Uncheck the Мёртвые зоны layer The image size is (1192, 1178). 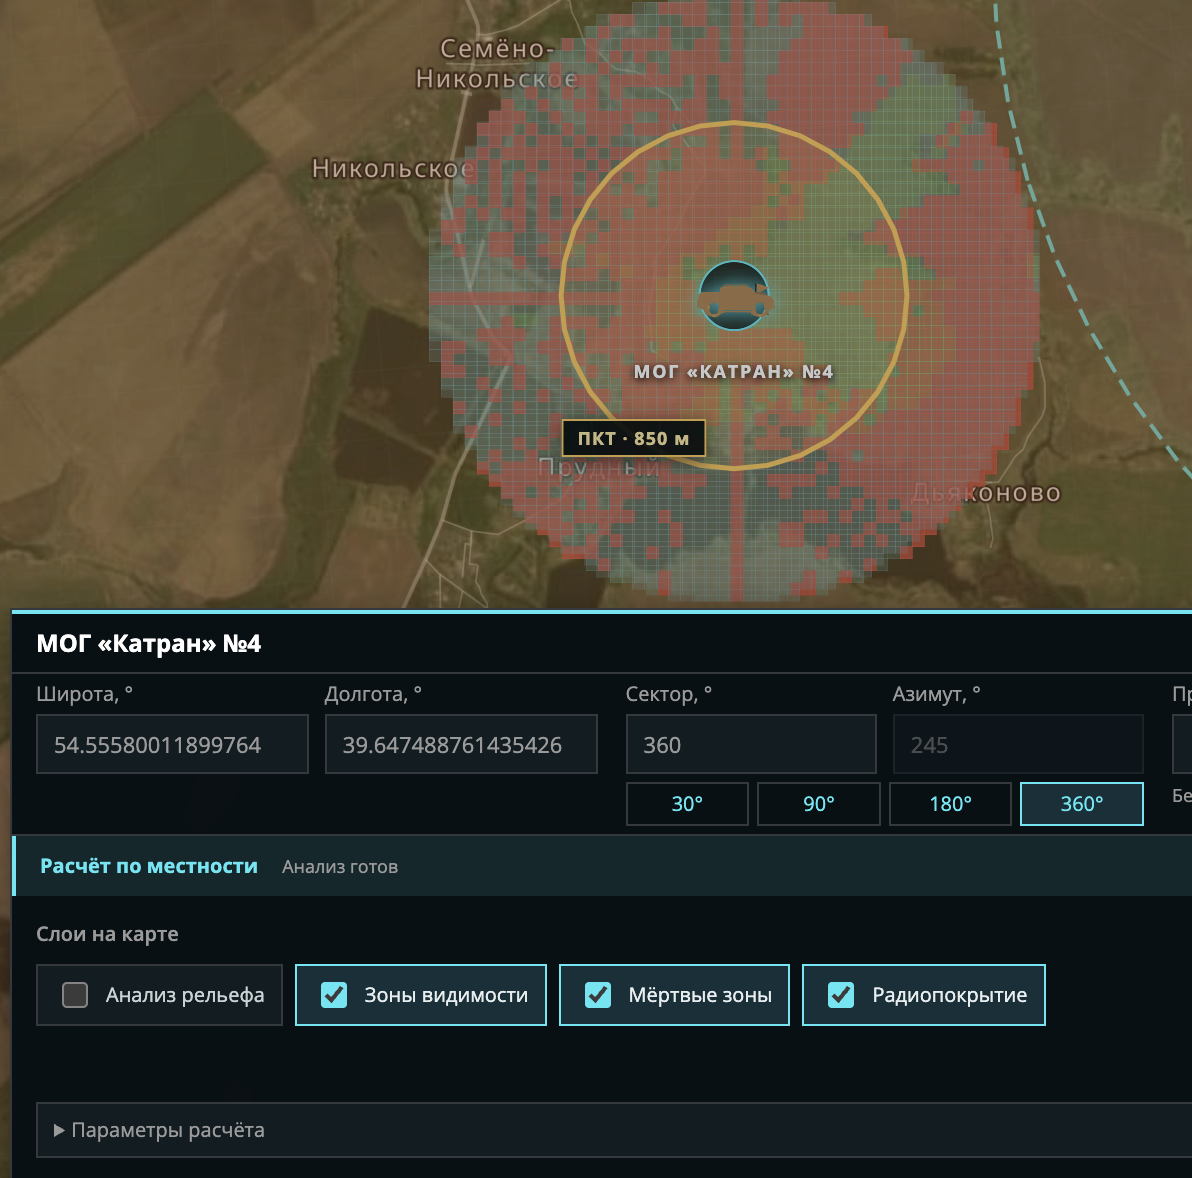(x=598, y=995)
